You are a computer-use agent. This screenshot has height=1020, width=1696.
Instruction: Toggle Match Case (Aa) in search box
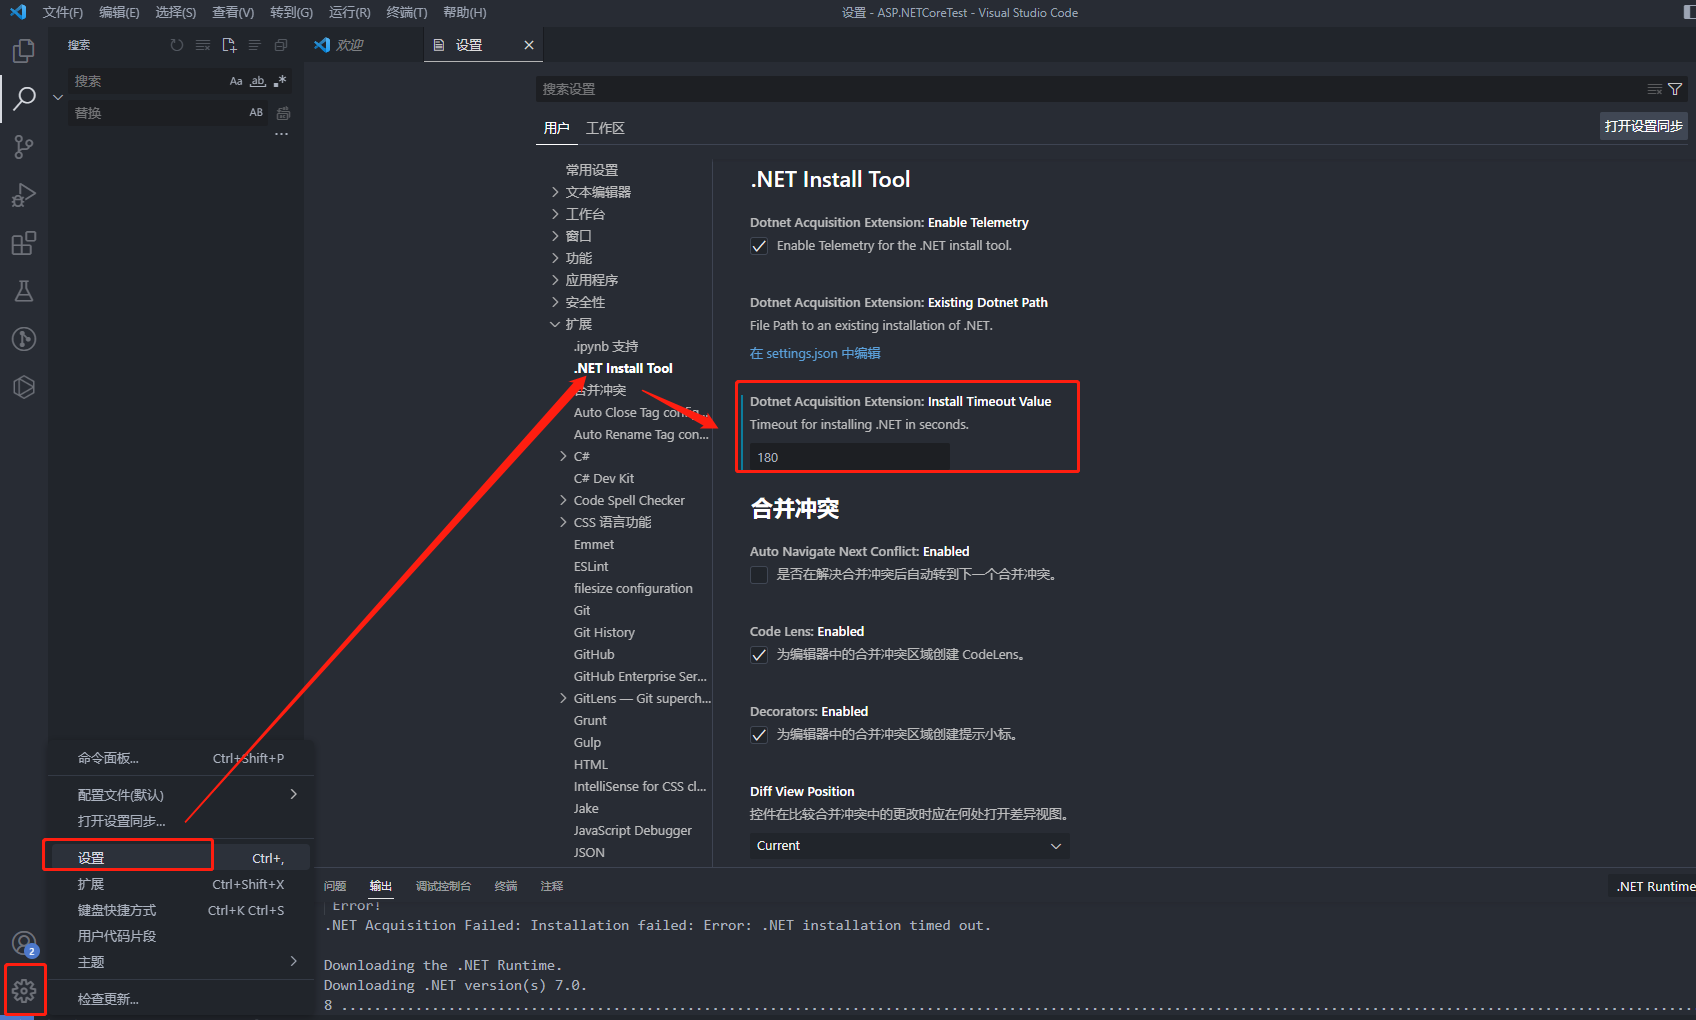click(x=236, y=81)
